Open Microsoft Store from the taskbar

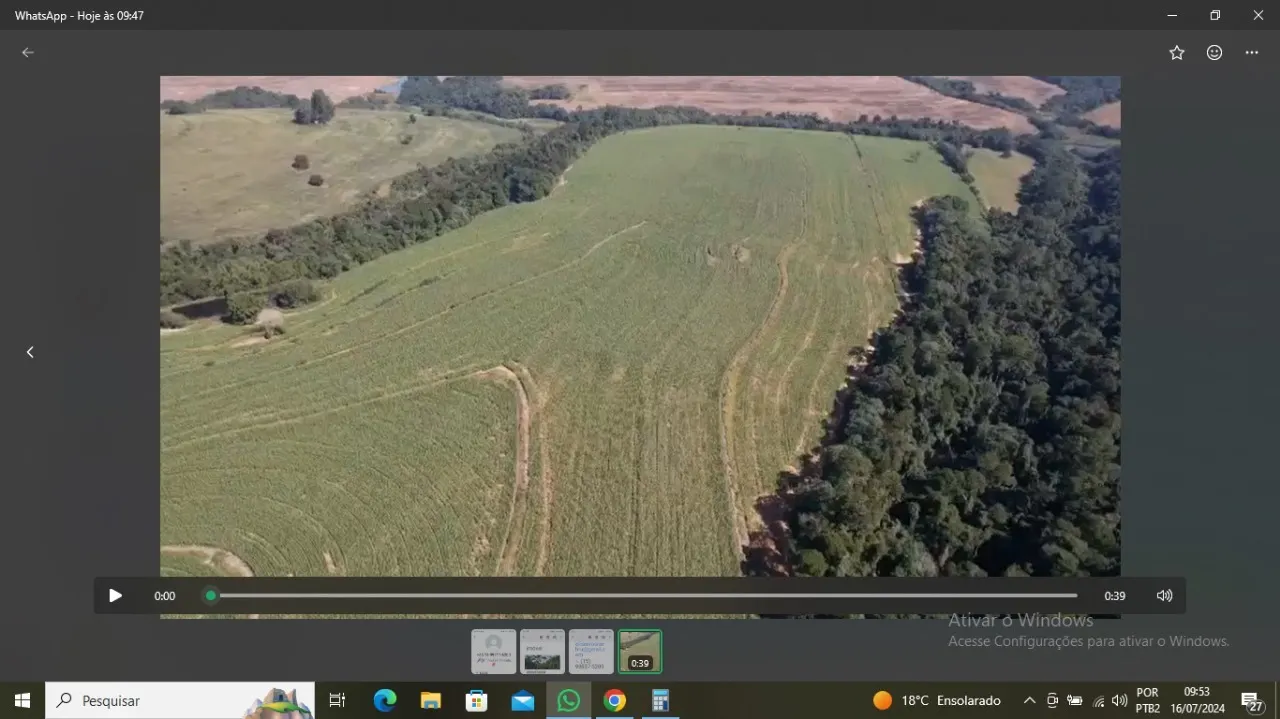(x=477, y=701)
